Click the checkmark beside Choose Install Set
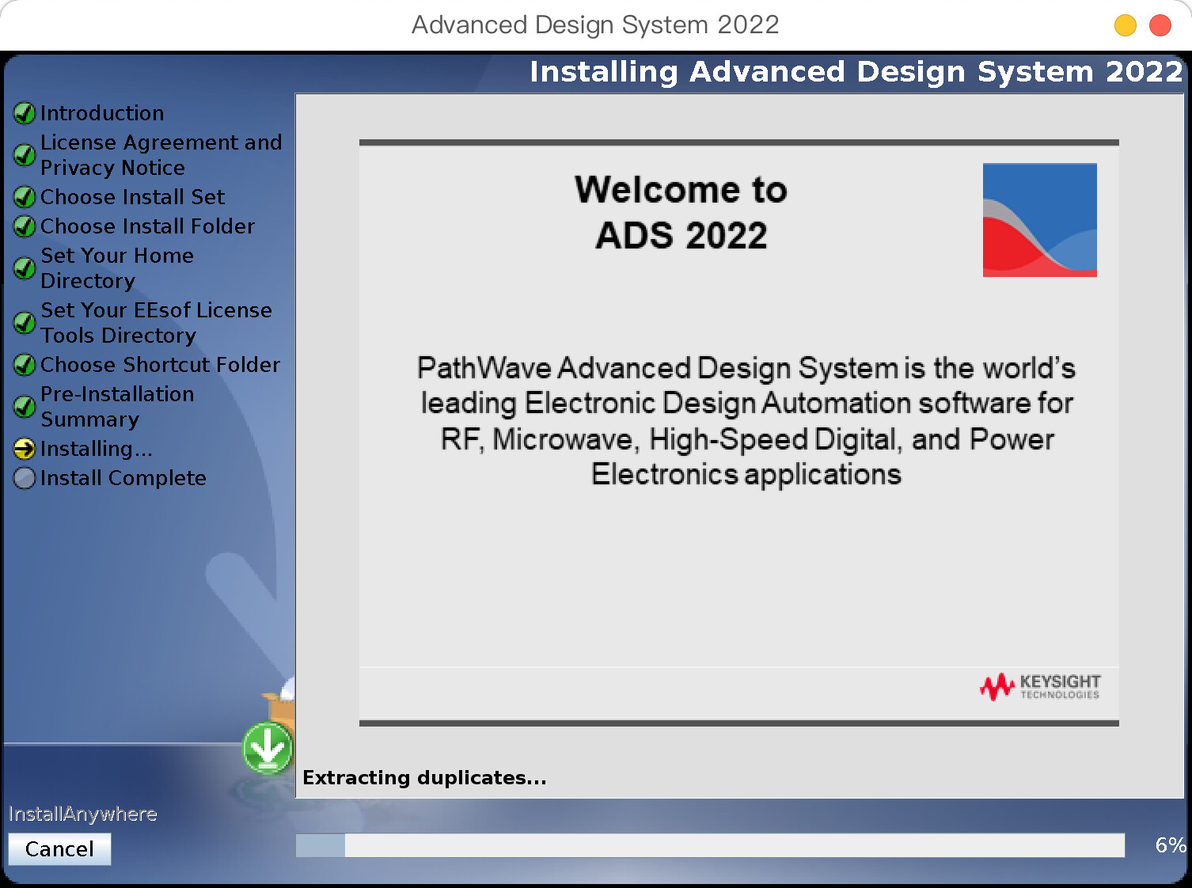 coord(24,197)
